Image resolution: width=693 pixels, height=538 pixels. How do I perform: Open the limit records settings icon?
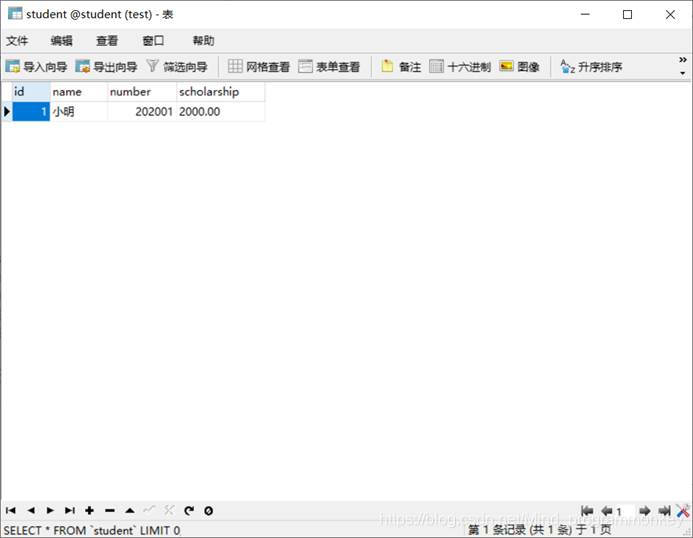[683, 511]
